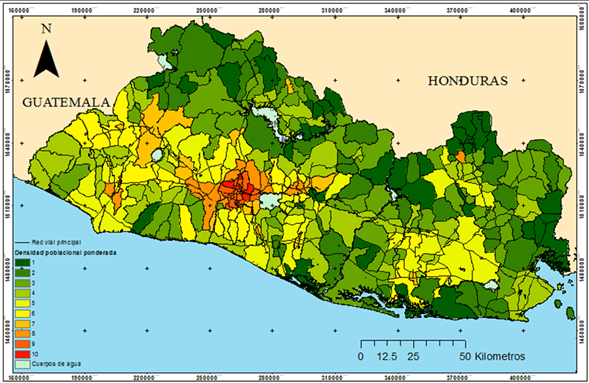The height and width of the screenshot is (383, 589).
Task: Click the 50 Kilometros scale bar label
Action: pos(492,356)
